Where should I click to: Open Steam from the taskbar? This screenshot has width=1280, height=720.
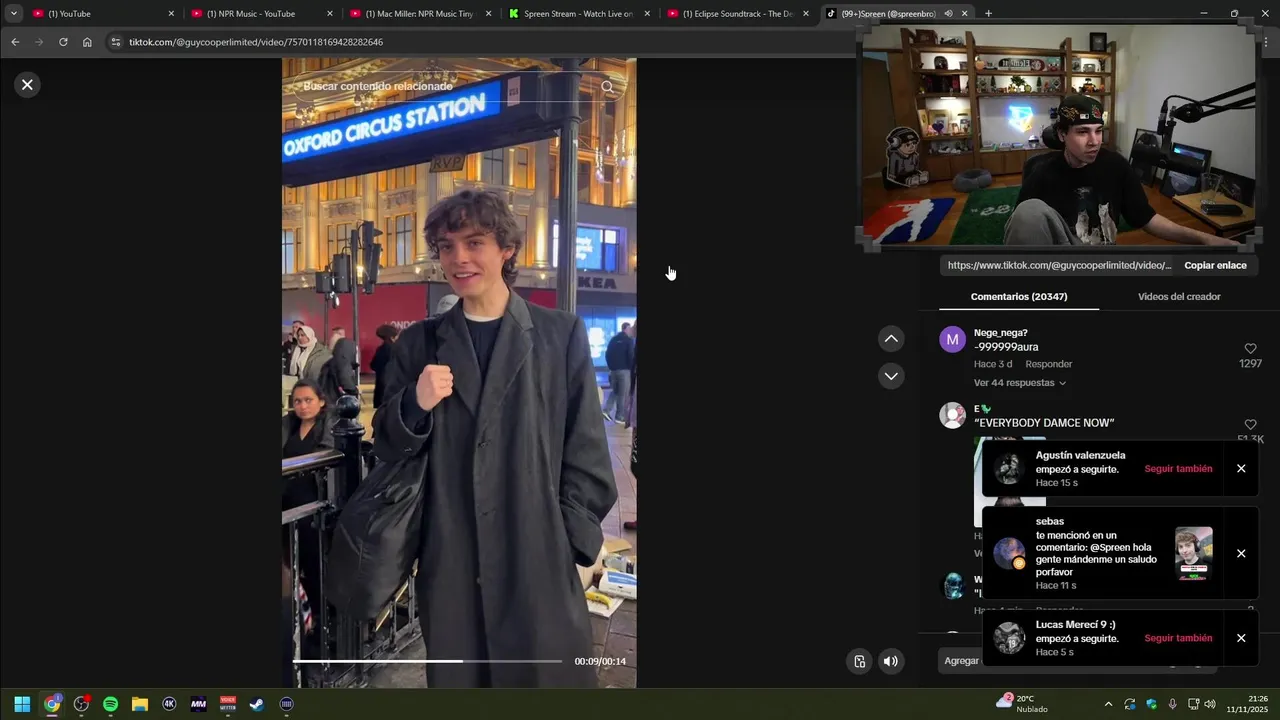(x=257, y=704)
